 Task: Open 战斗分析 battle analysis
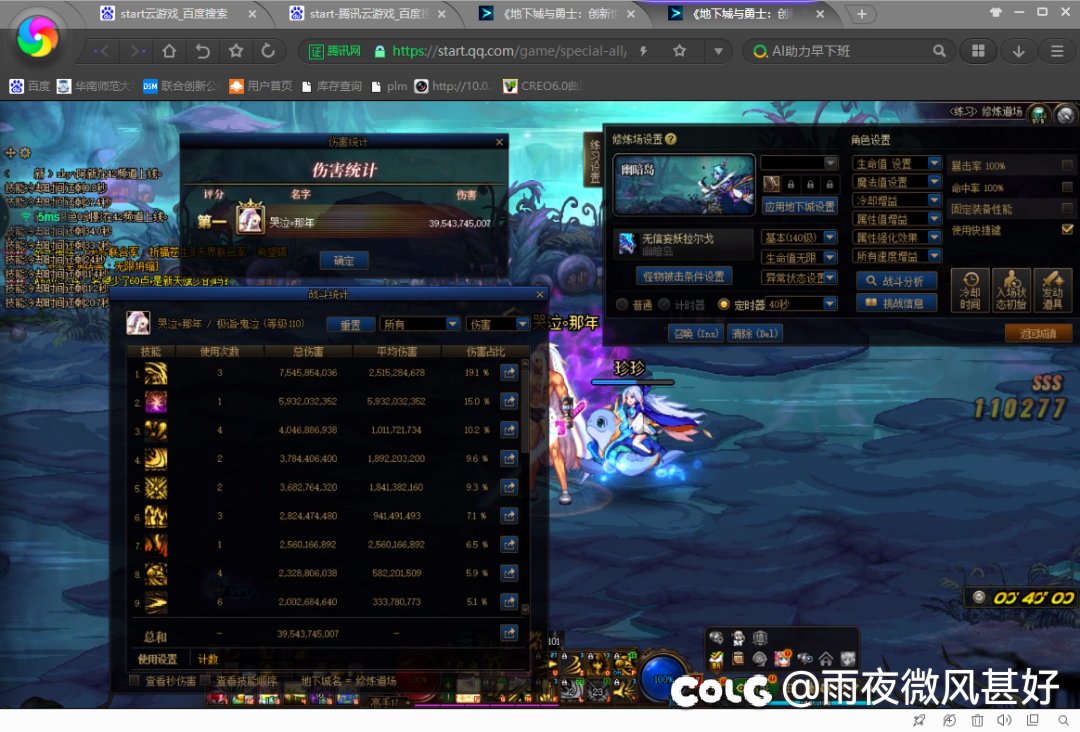(x=897, y=281)
